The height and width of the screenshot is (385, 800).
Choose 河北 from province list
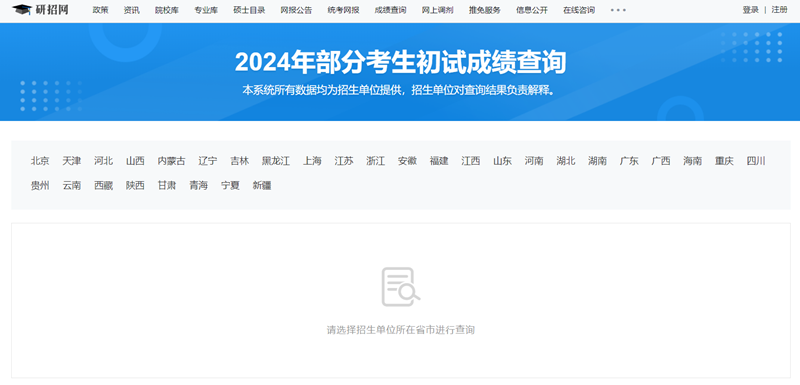pos(104,161)
